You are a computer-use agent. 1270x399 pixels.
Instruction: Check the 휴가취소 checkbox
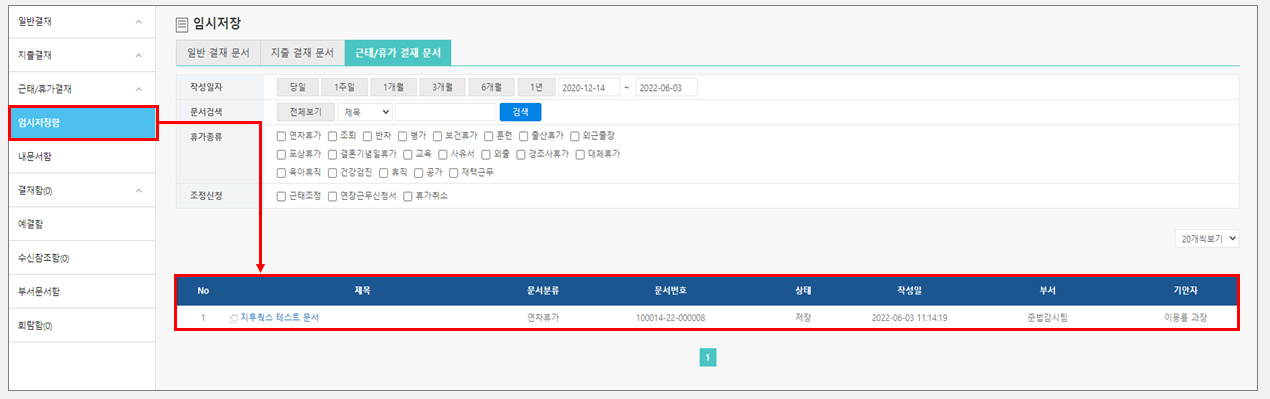tap(407, 196)
